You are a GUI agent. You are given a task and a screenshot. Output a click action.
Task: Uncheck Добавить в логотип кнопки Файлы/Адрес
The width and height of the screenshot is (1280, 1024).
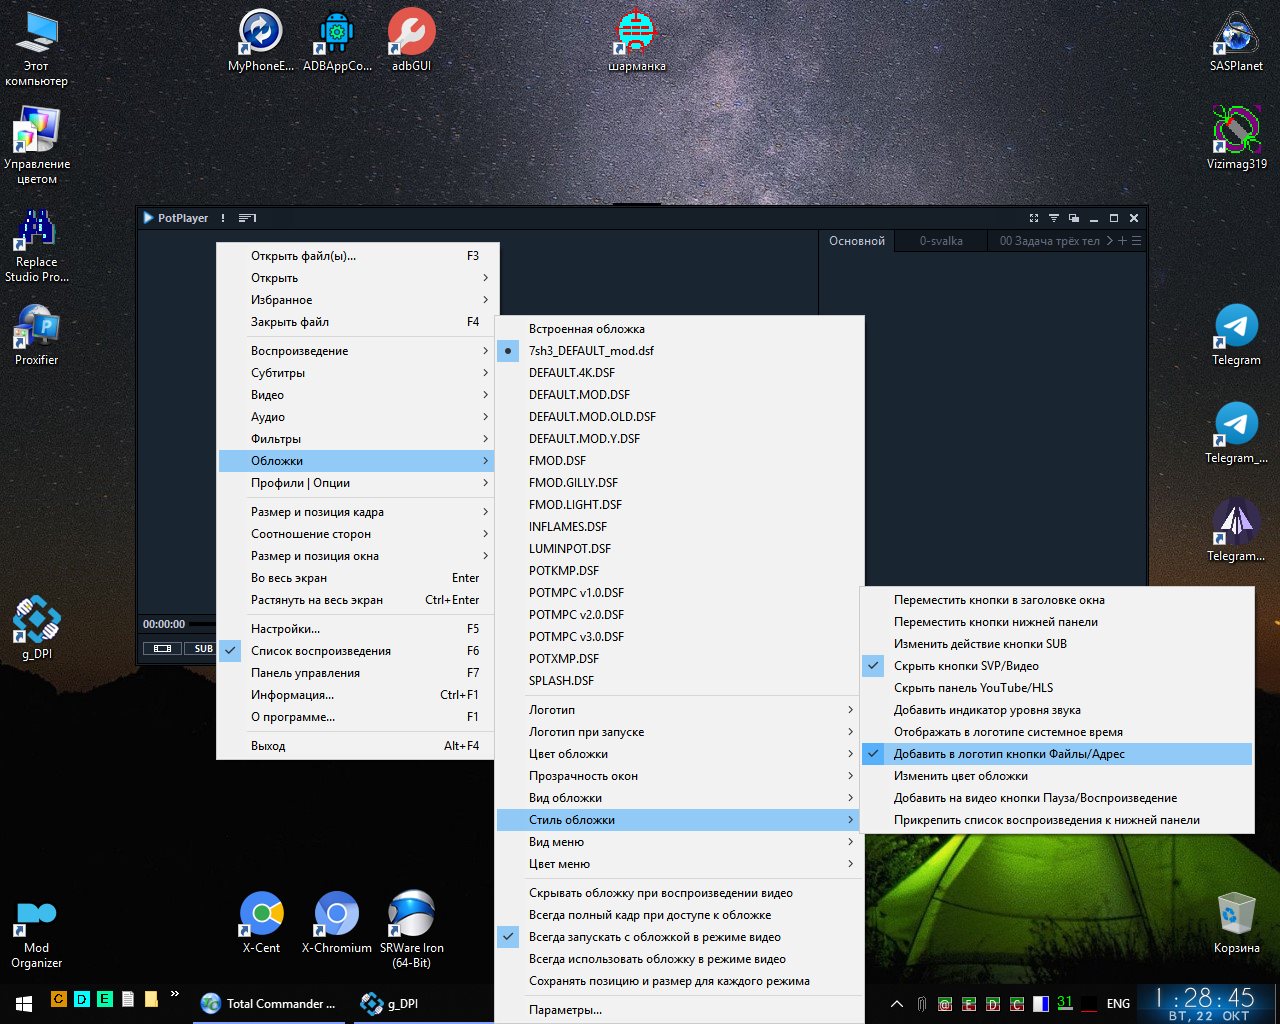1057,754
